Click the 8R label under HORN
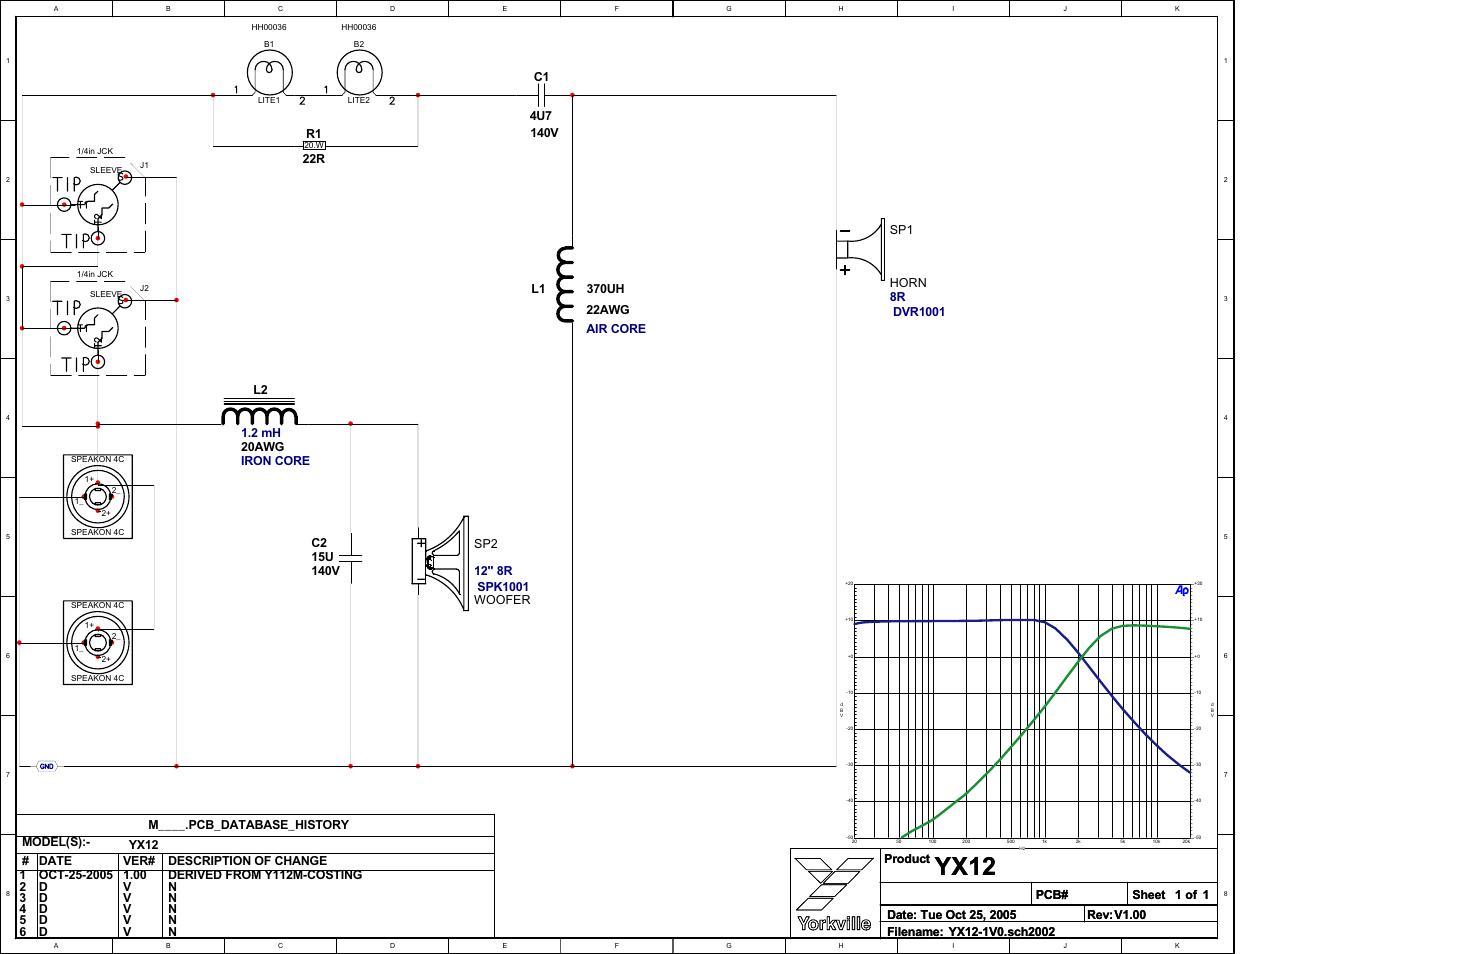This screenshot has width=1475, height=954. 898,297
